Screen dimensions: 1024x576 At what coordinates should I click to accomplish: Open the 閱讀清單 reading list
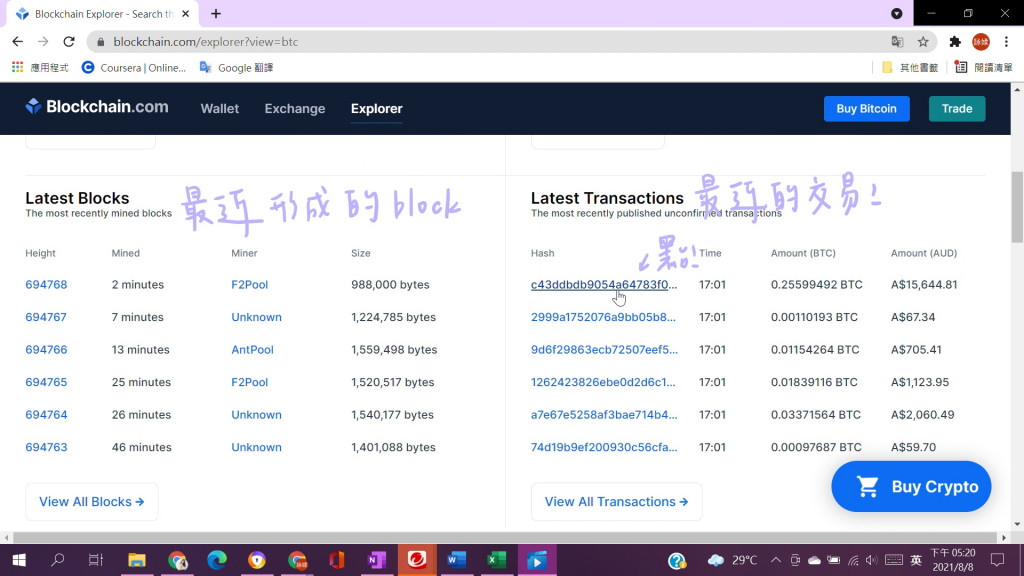(x=984, y=67)
